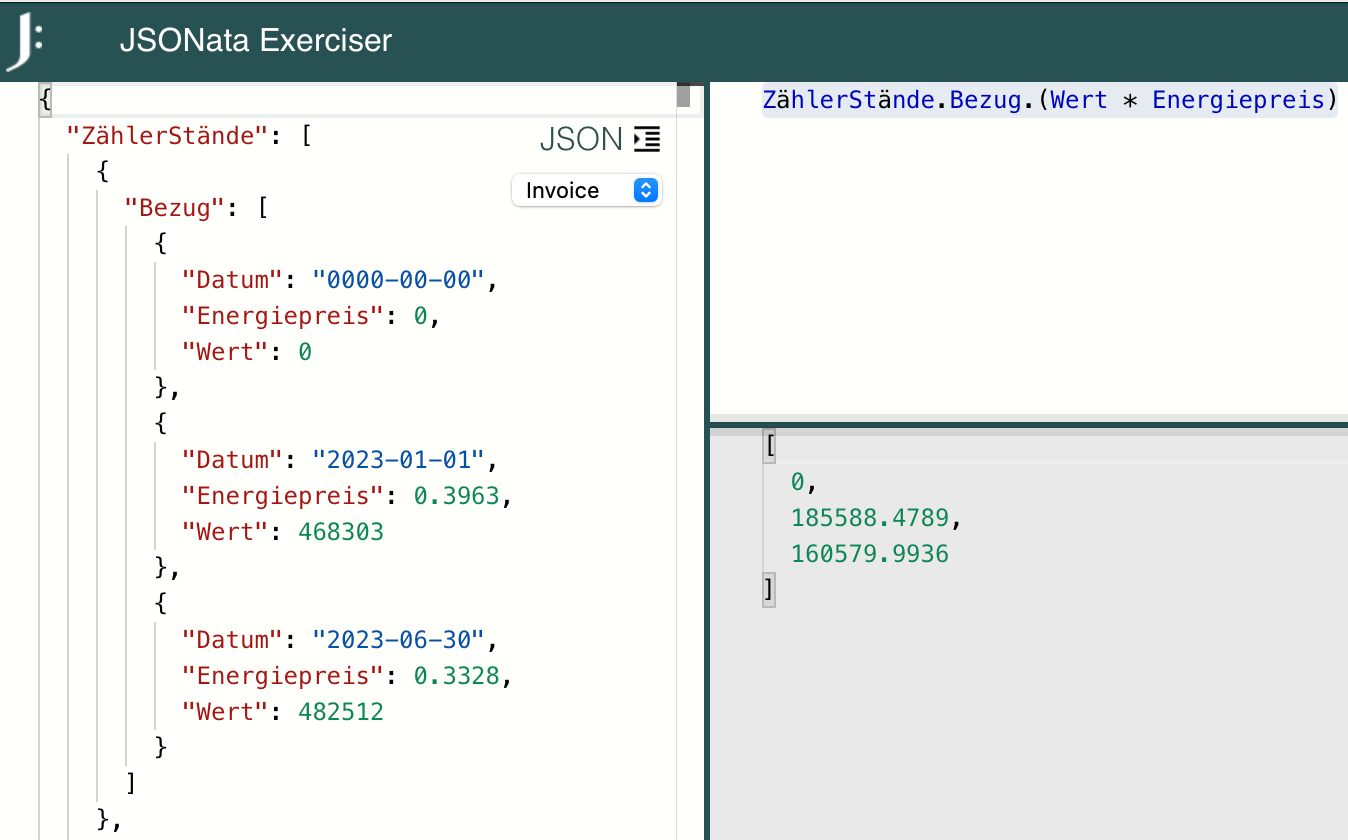Click the Energiepreis value 0.3963

(x=457, y=495)
